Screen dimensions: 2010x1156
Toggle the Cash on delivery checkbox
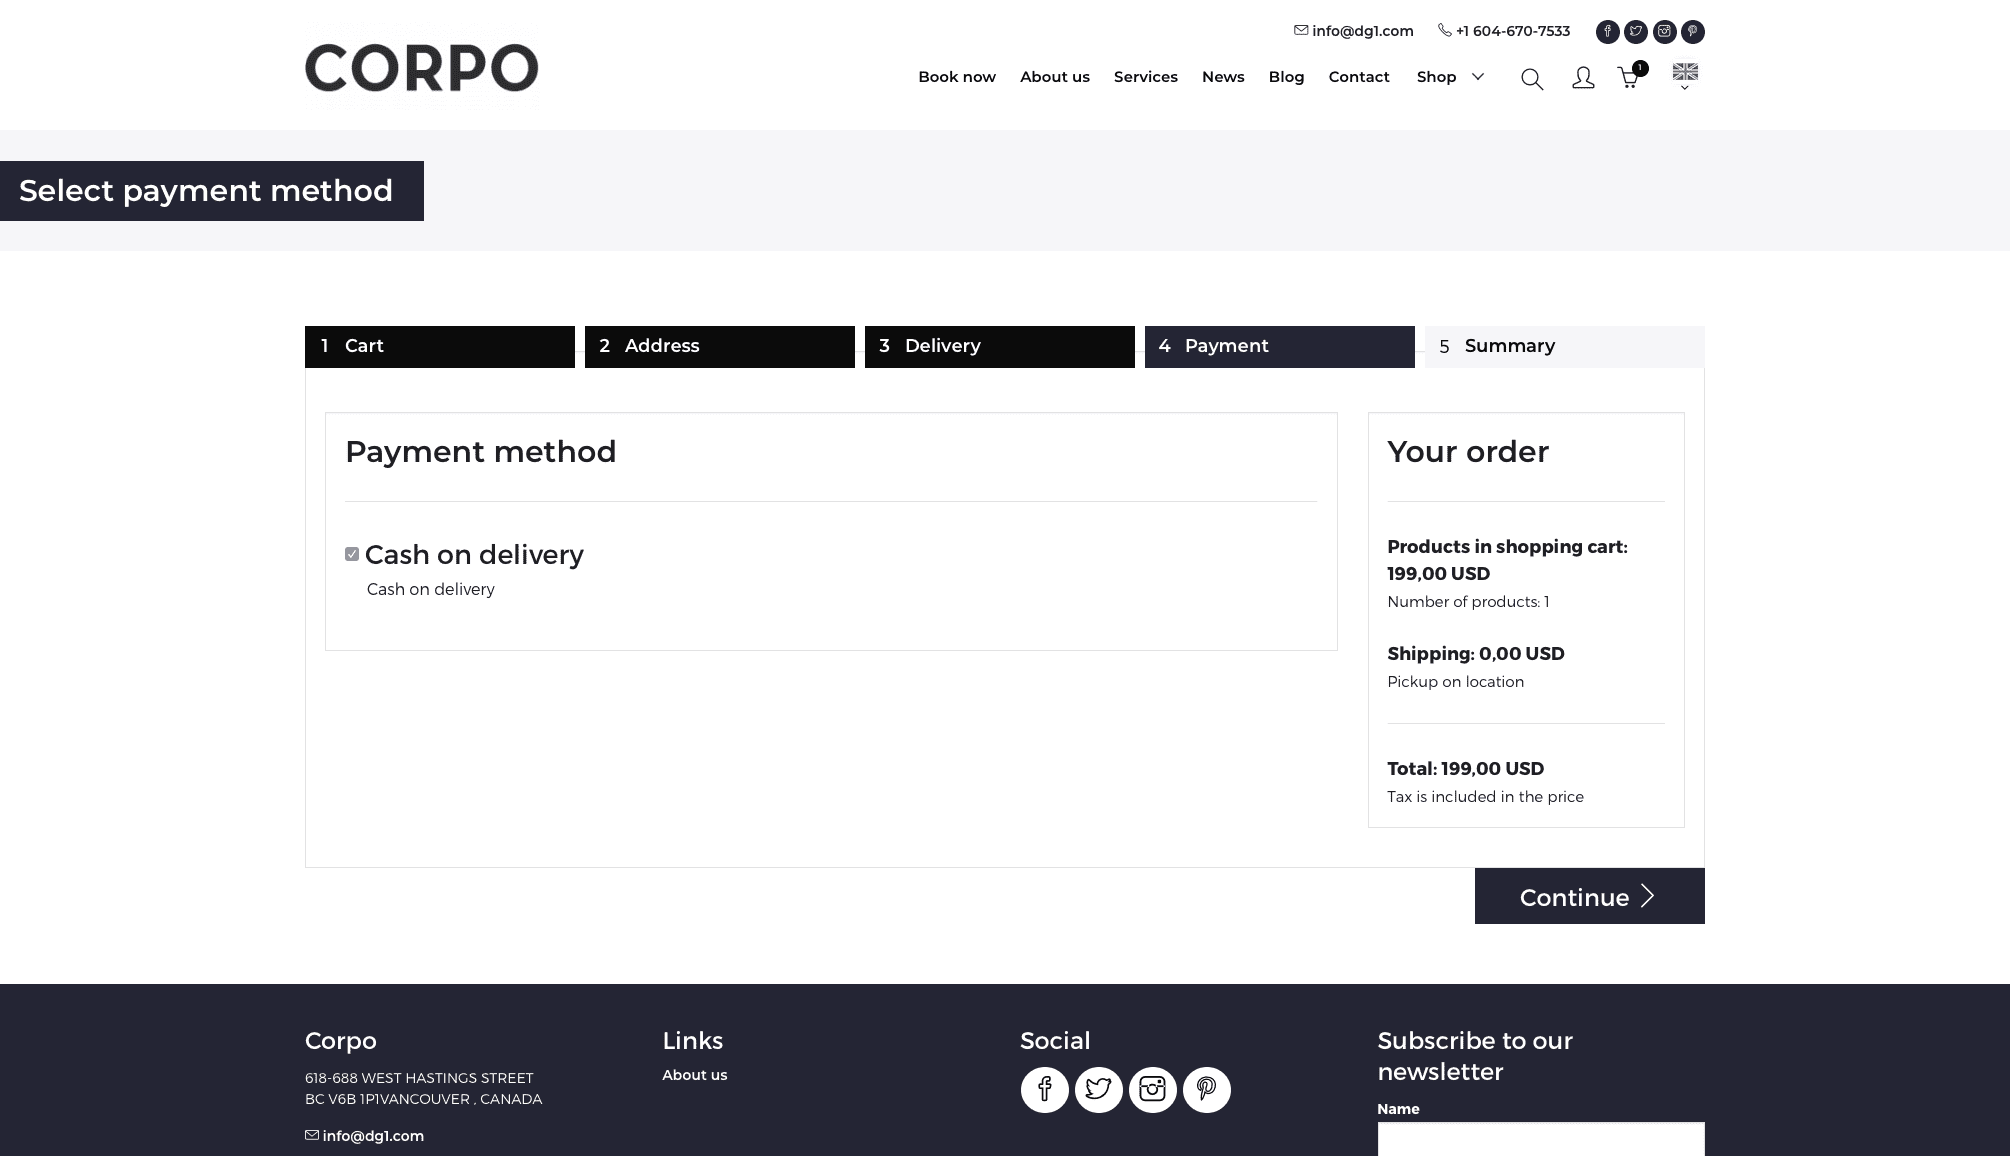coord(352,554)
